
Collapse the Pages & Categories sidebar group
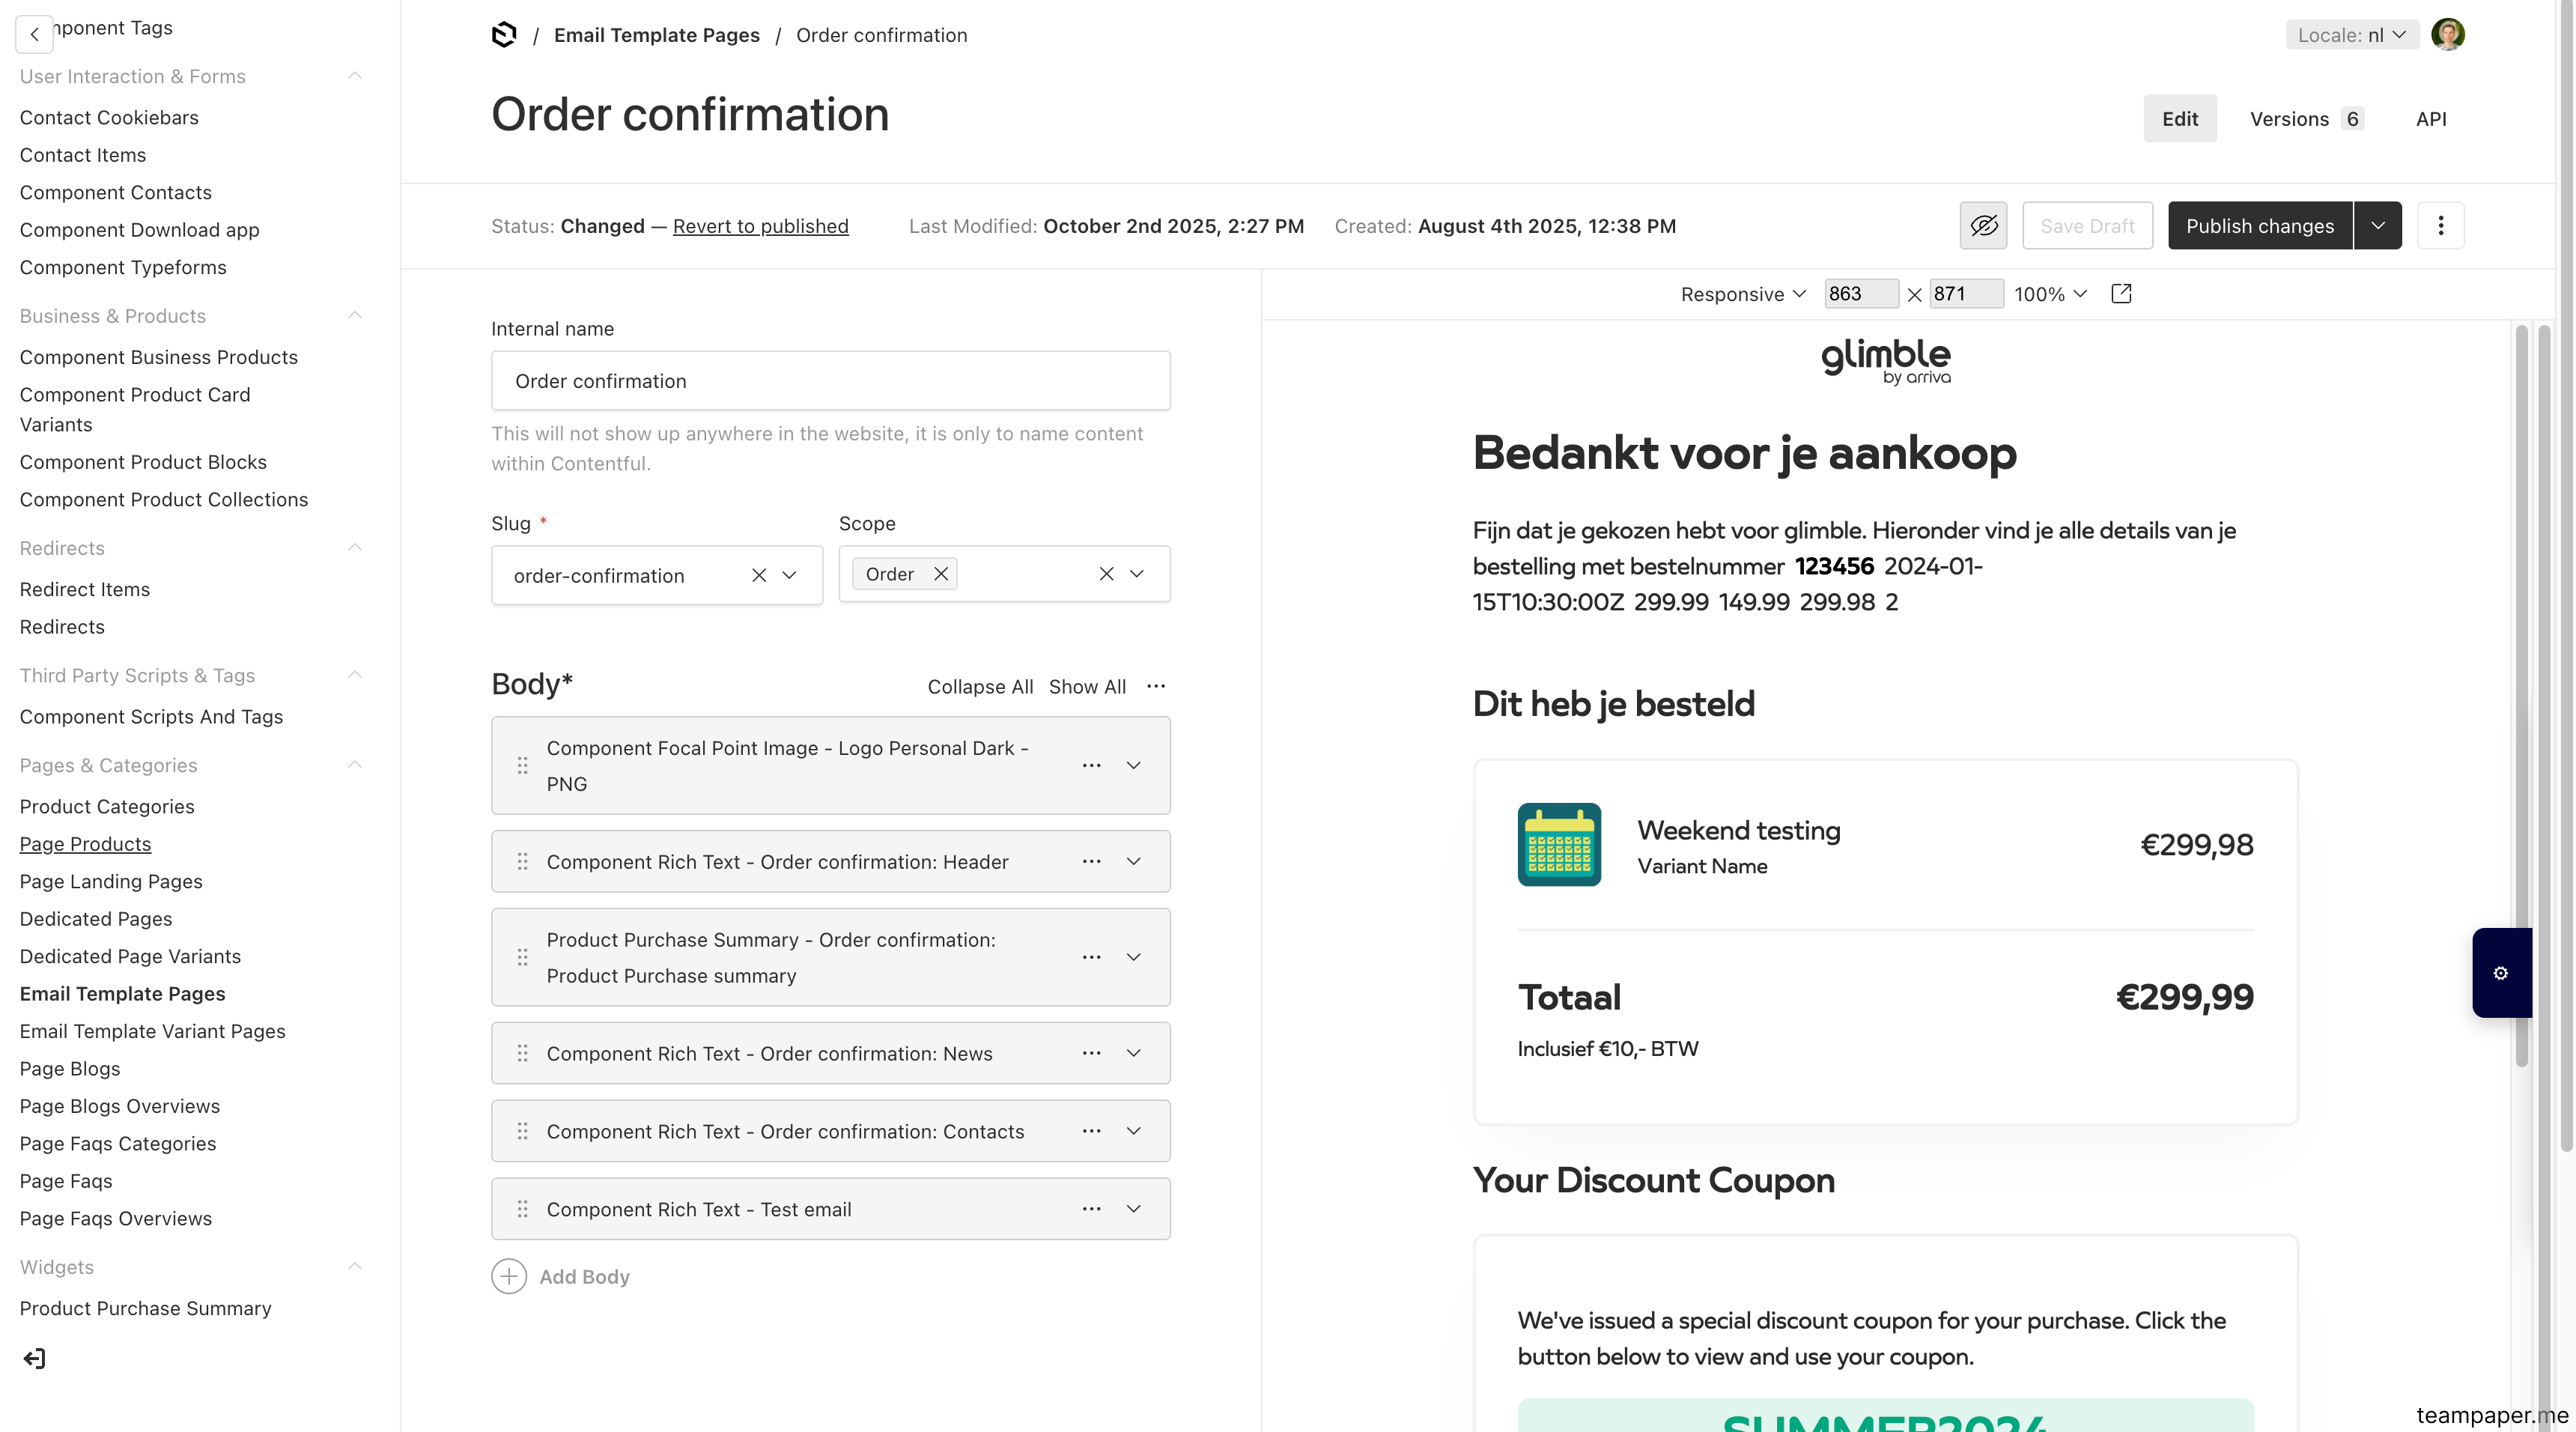click(x=354, y=765)
